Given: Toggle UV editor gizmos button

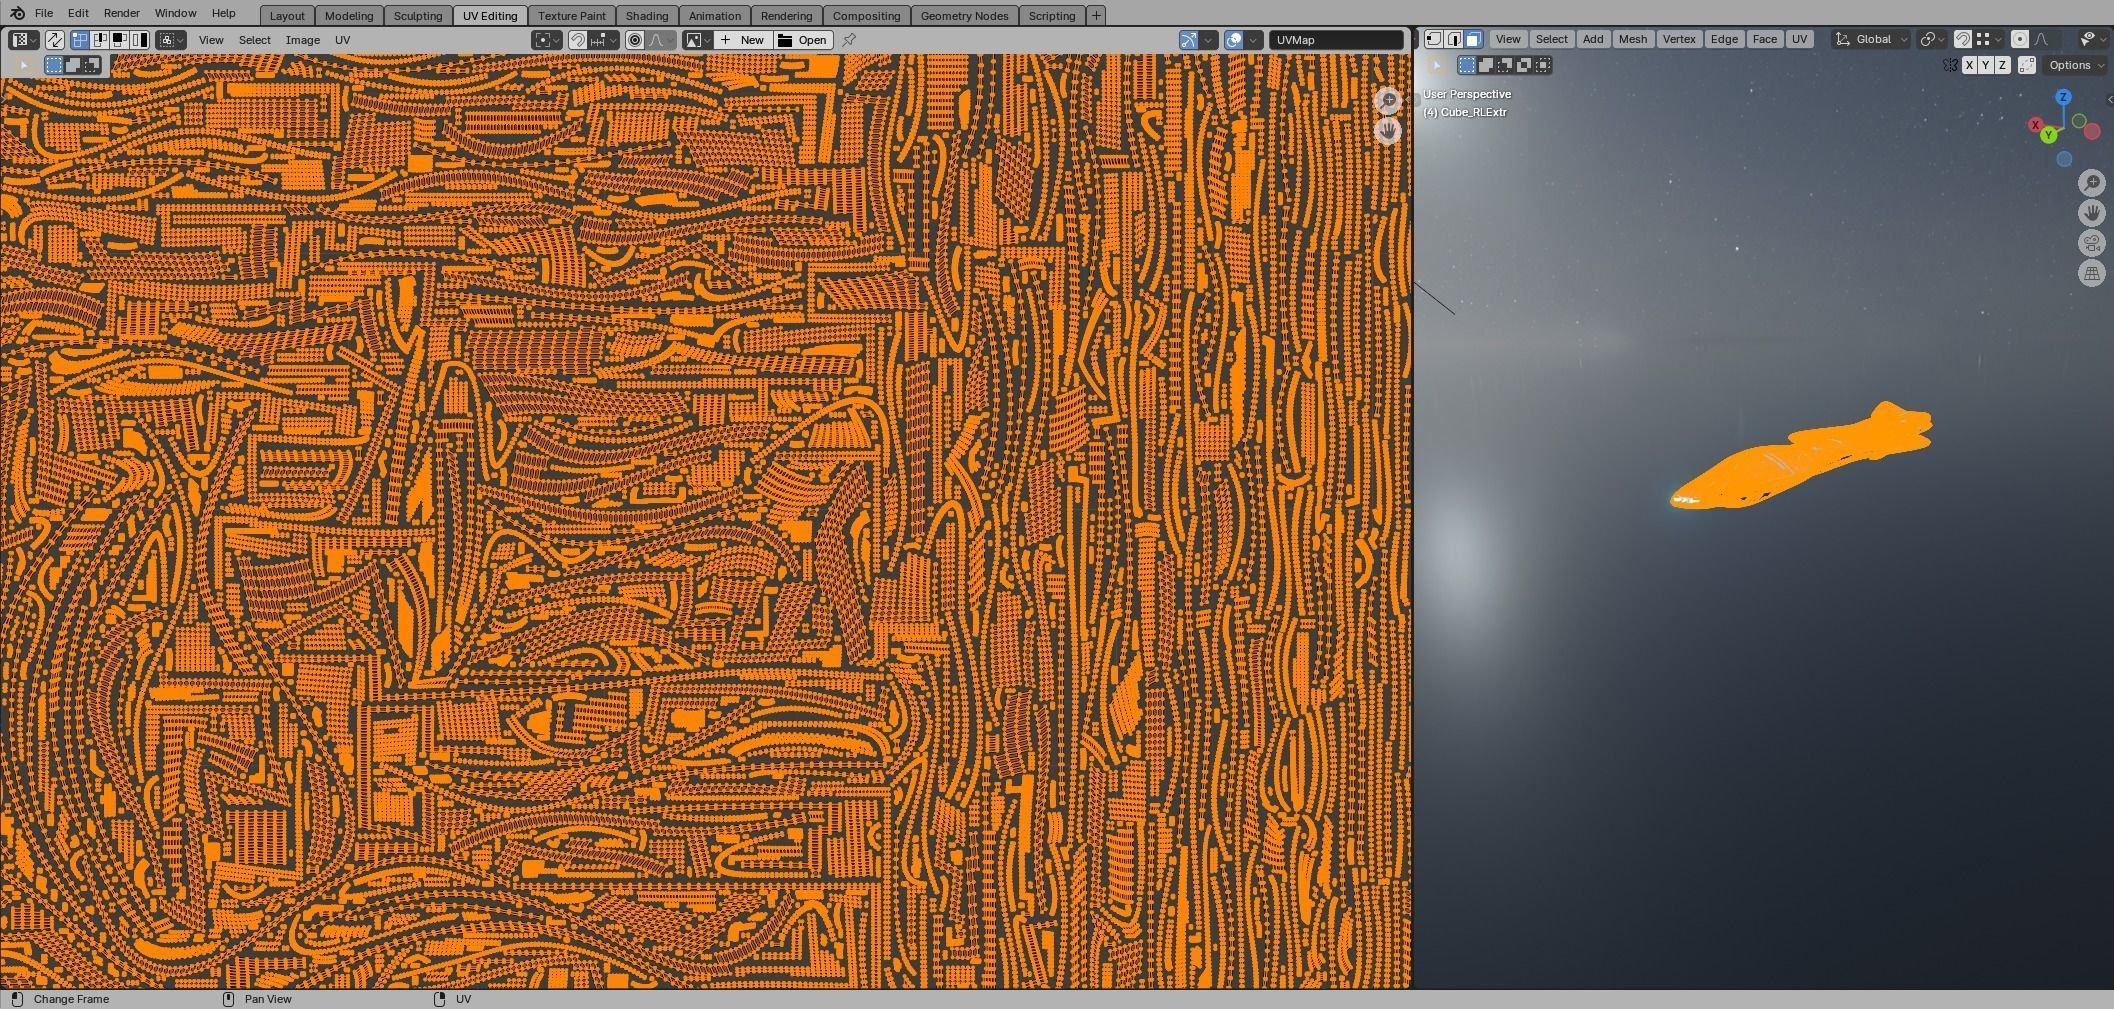Looking at the screenshot, I should coord(1188,40).
